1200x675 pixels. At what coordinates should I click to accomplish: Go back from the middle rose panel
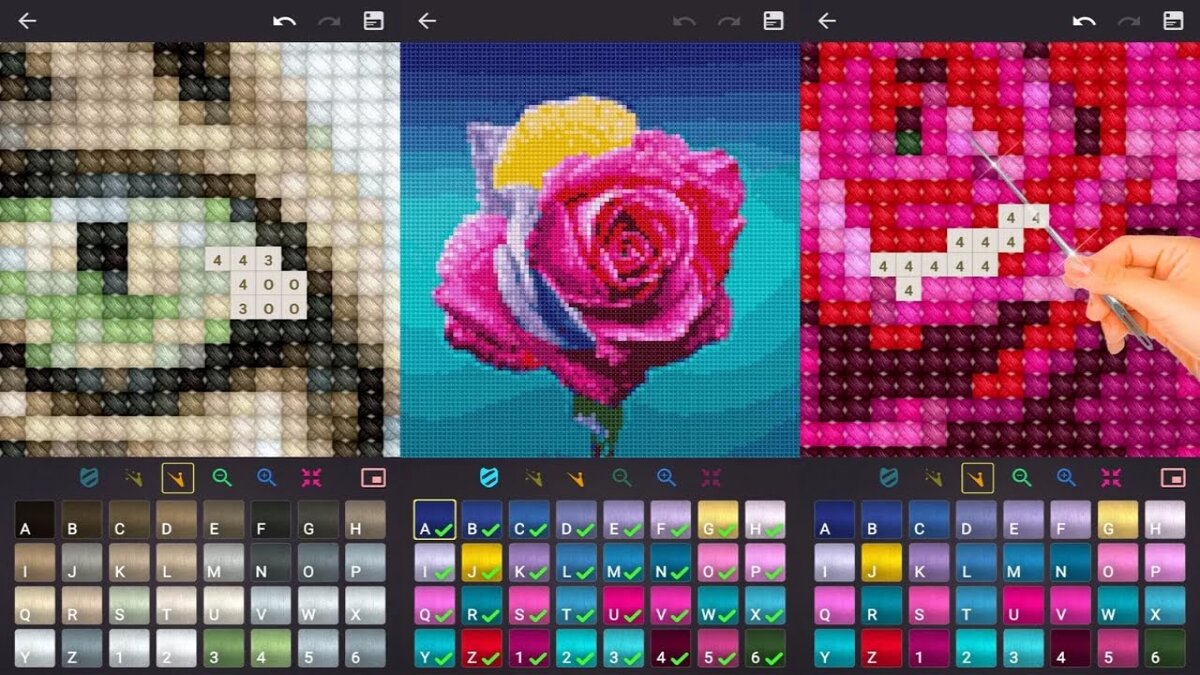point(427,21)
